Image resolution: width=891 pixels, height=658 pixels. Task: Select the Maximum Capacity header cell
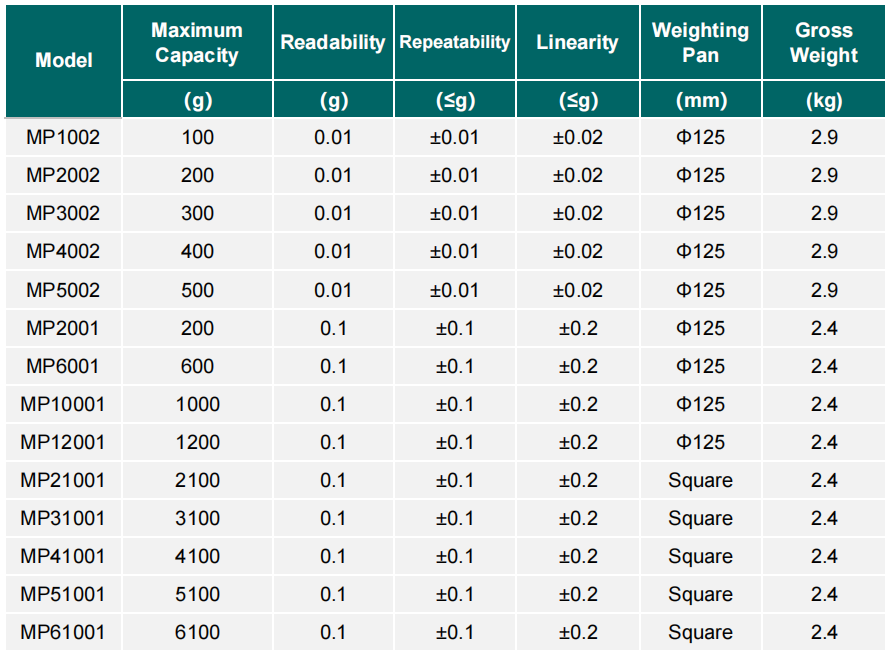(x=197, y=43)
